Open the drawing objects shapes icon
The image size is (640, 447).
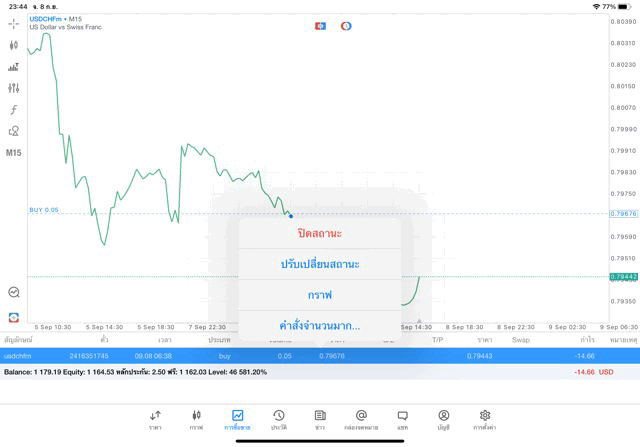(13, 131)
